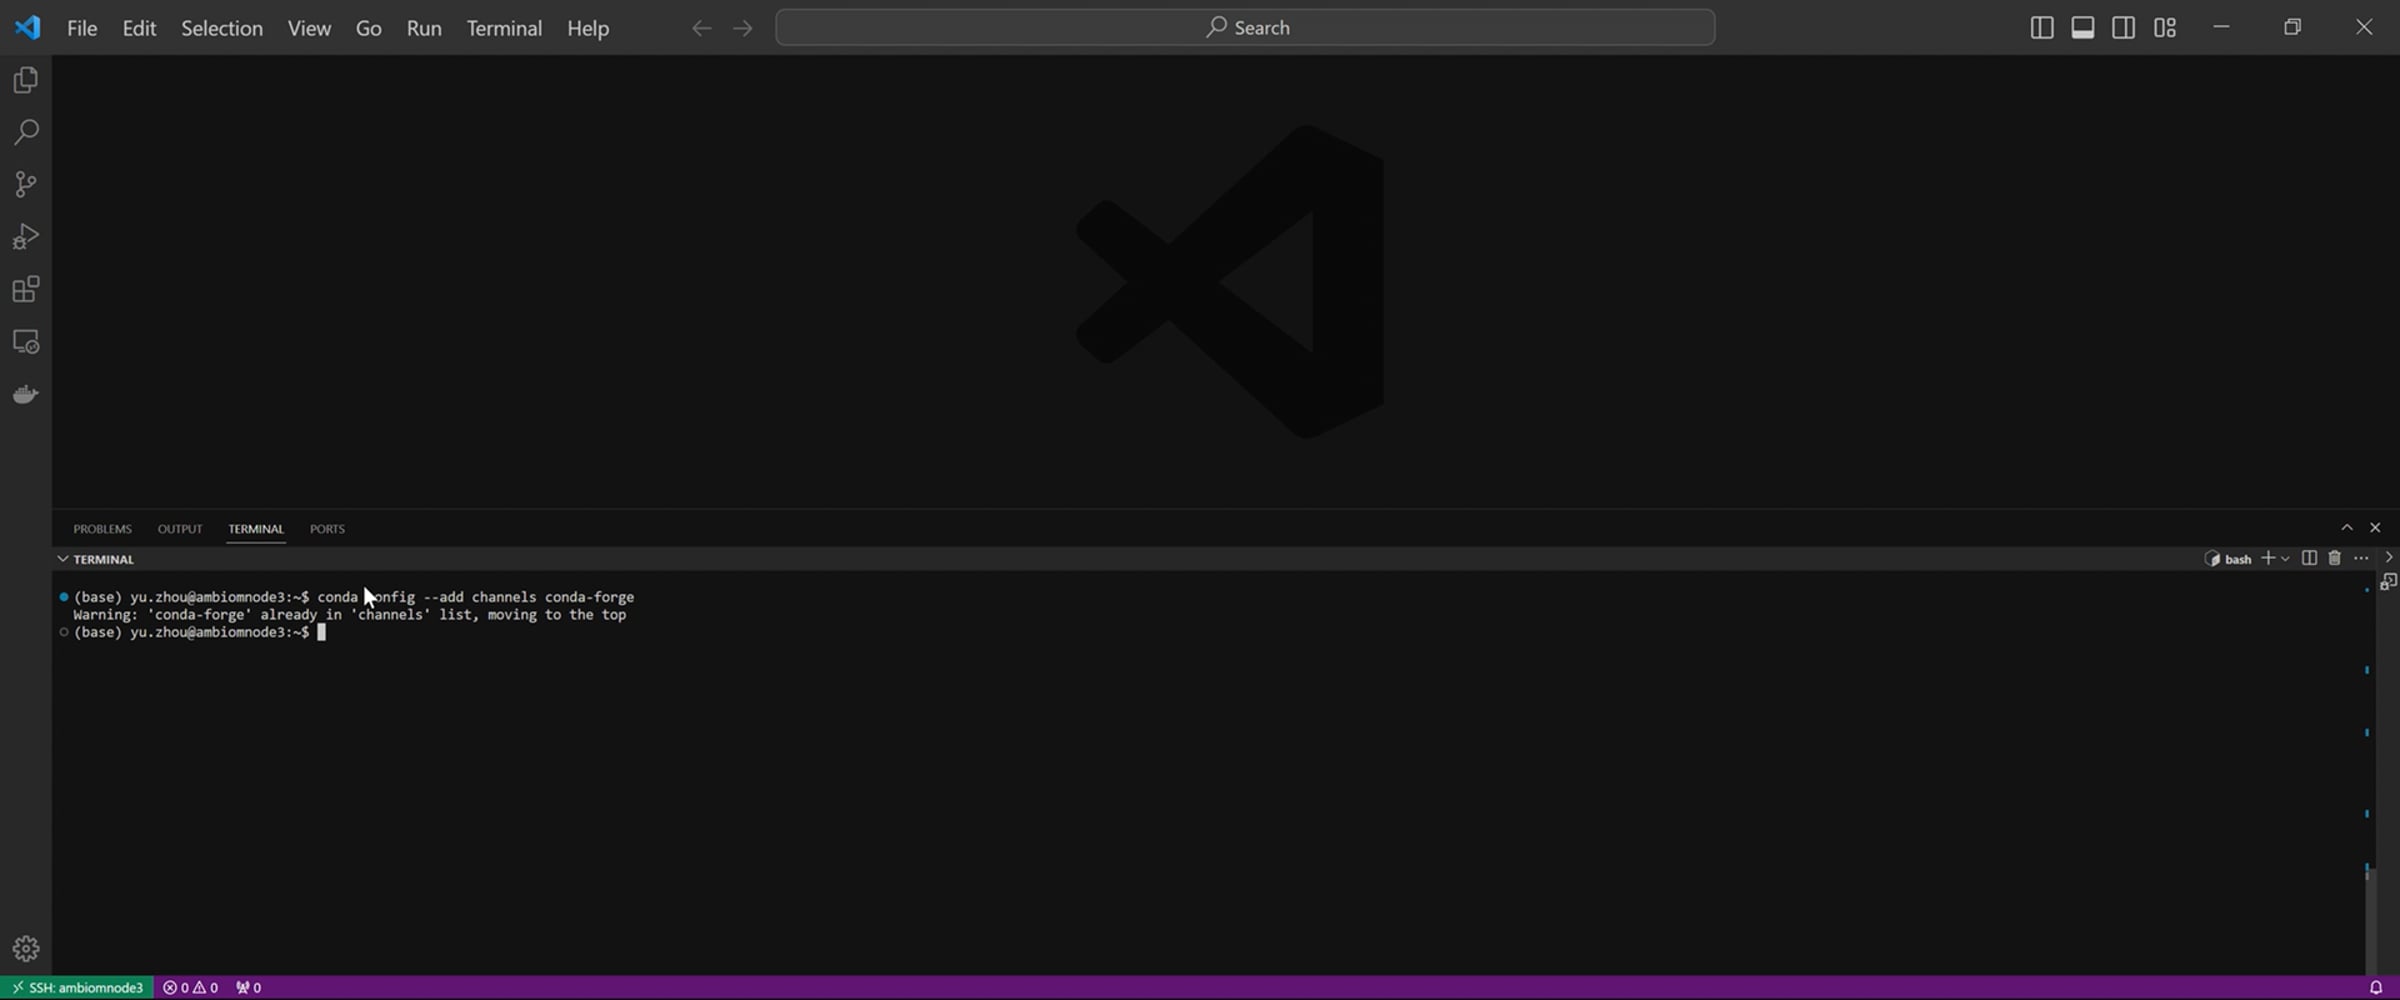Open the Docker view in activity bar

26,394
